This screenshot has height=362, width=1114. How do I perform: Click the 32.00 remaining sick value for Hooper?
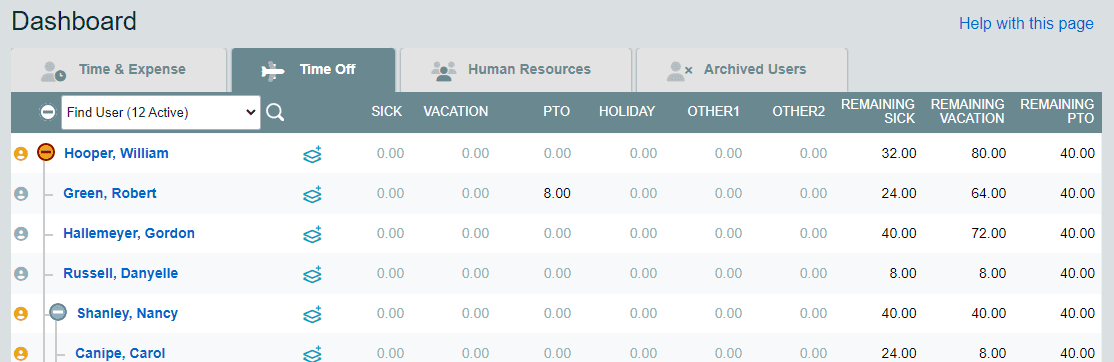point(899,153)
